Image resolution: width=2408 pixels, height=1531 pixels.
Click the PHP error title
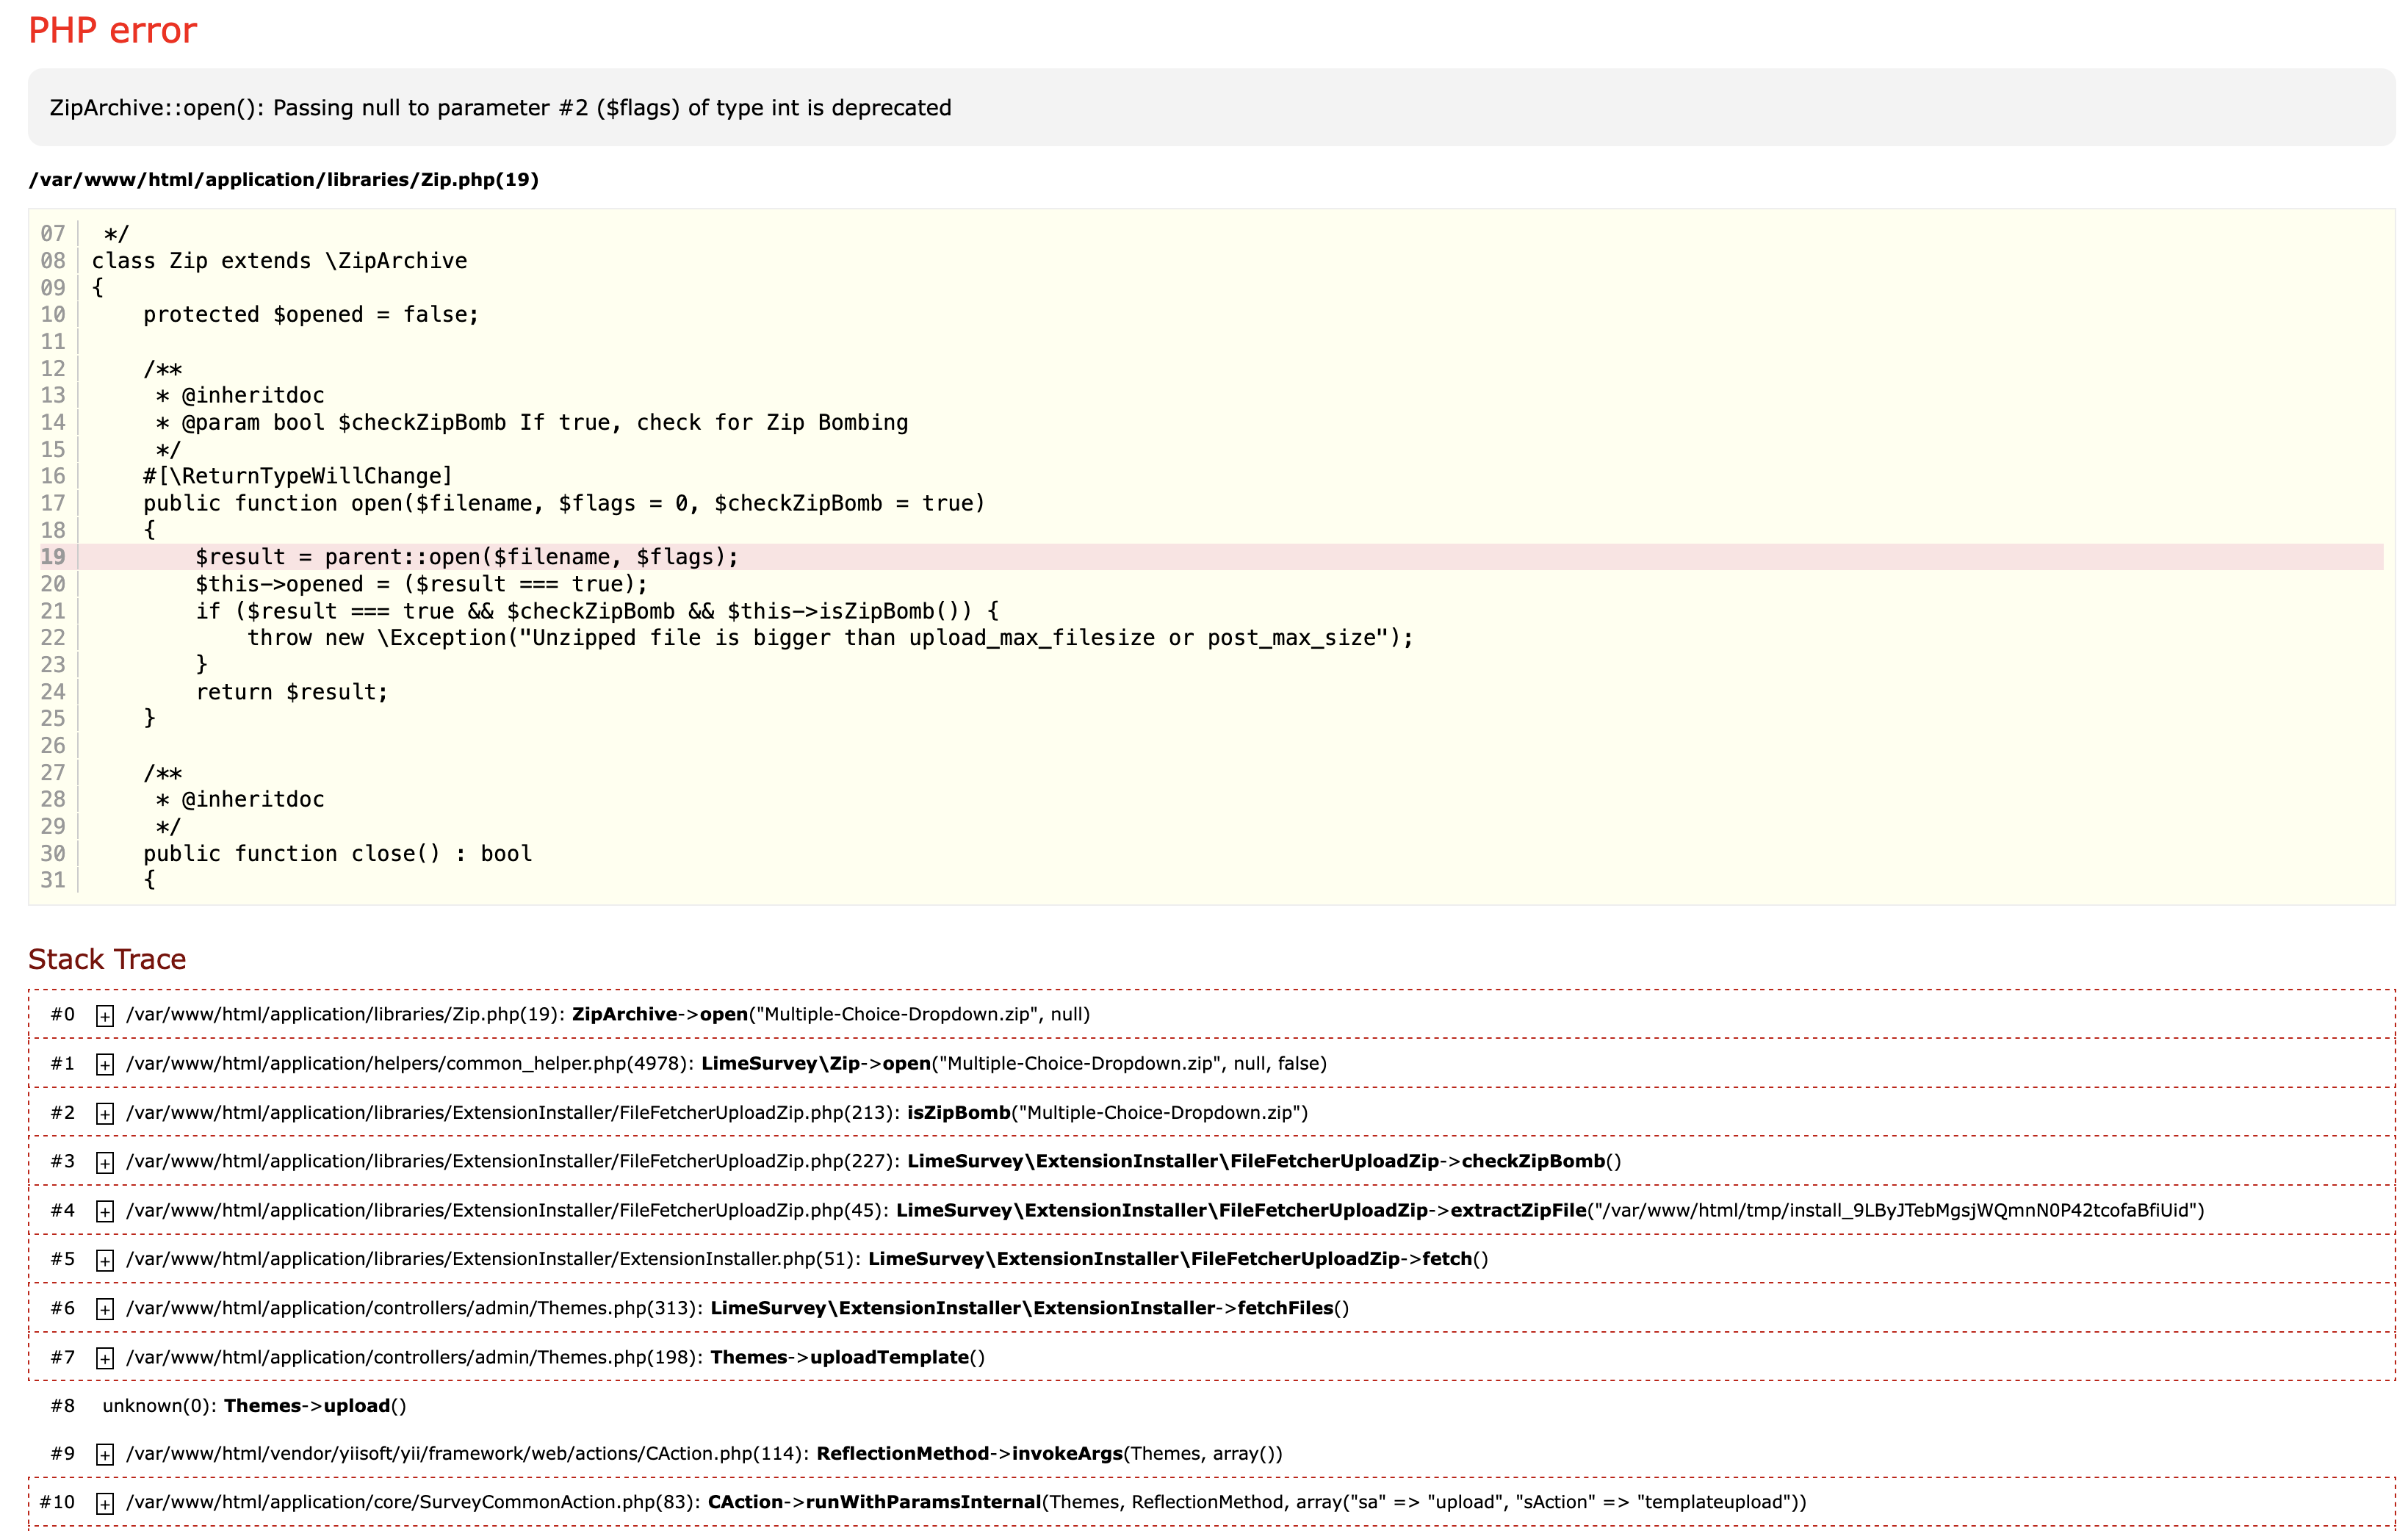(112, 30)
